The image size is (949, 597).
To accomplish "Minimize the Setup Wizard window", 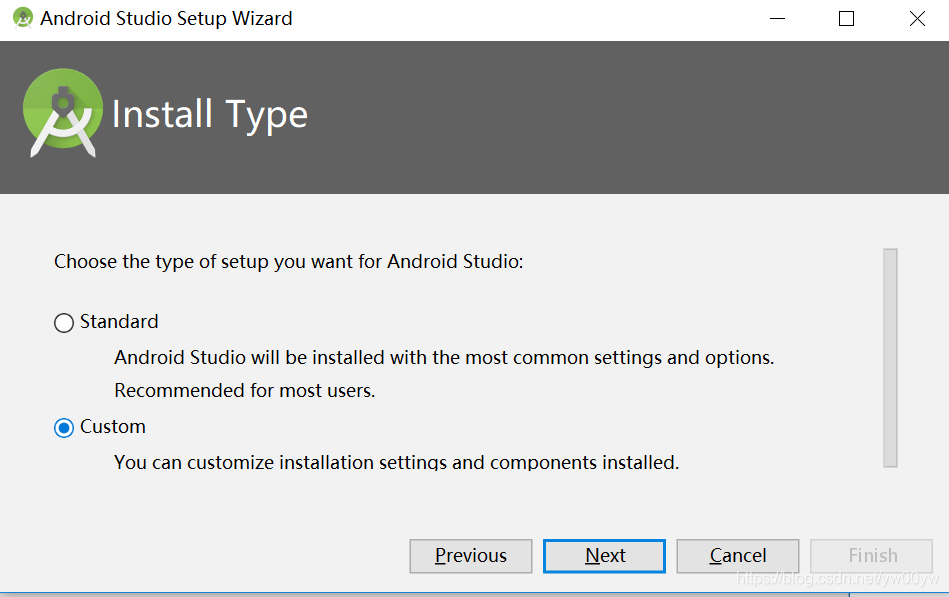I will 777,19.
